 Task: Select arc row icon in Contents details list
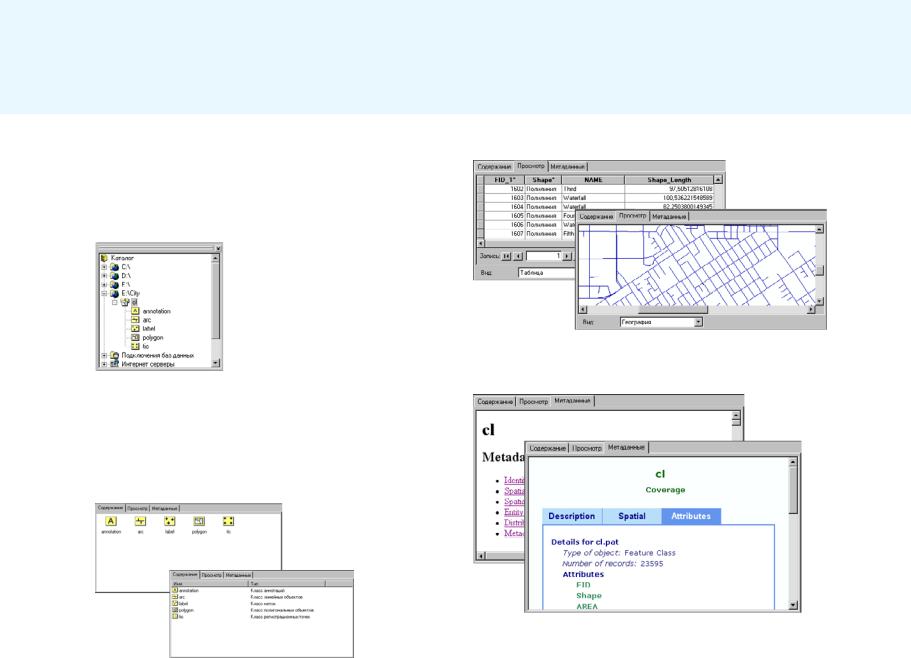click(175, 597)
